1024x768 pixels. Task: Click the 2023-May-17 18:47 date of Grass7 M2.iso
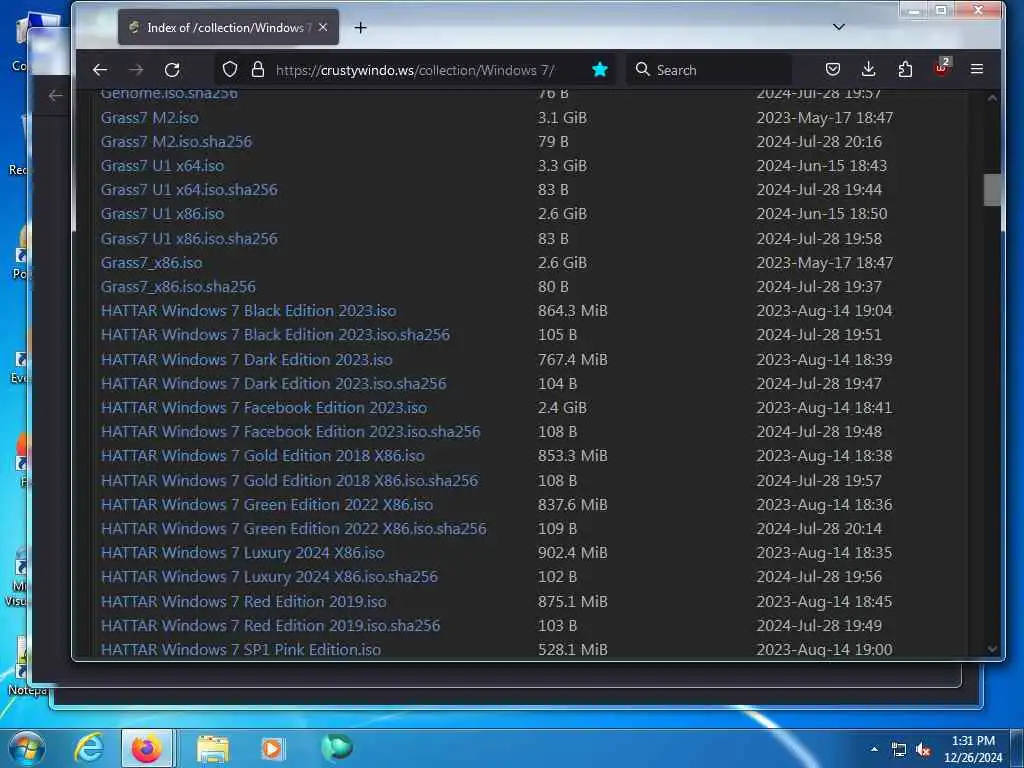[825, 118]
